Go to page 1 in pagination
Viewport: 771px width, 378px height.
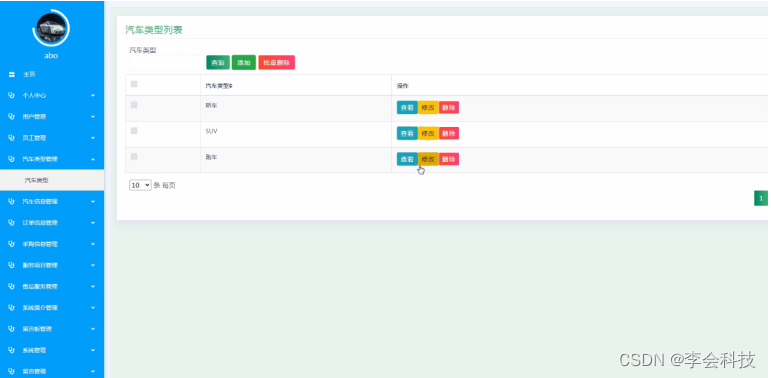click(x=761, y=199)
